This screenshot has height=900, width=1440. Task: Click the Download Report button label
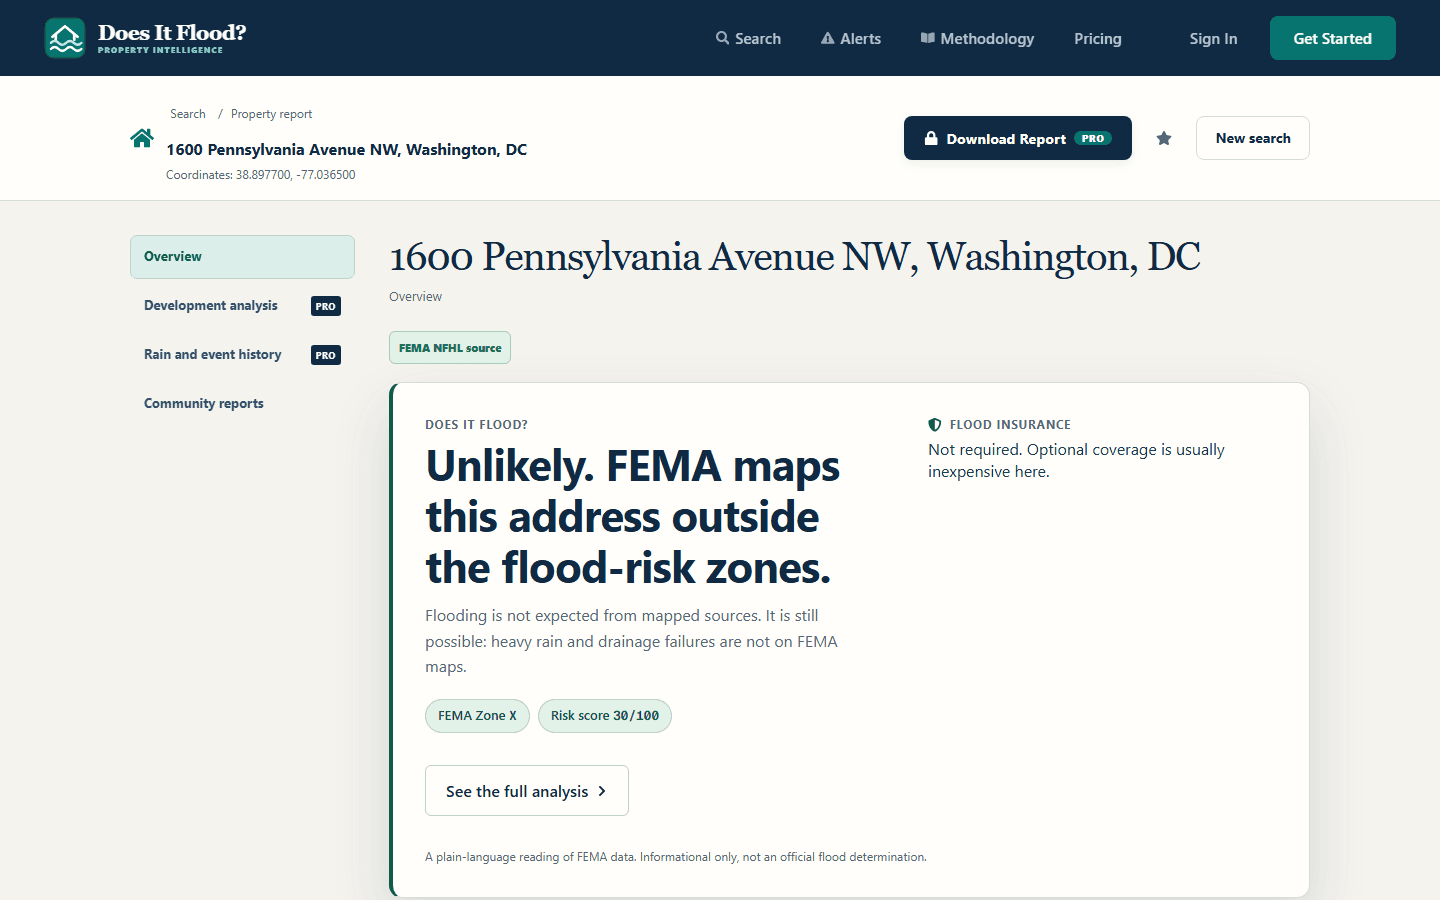[x=1006, y=139]
